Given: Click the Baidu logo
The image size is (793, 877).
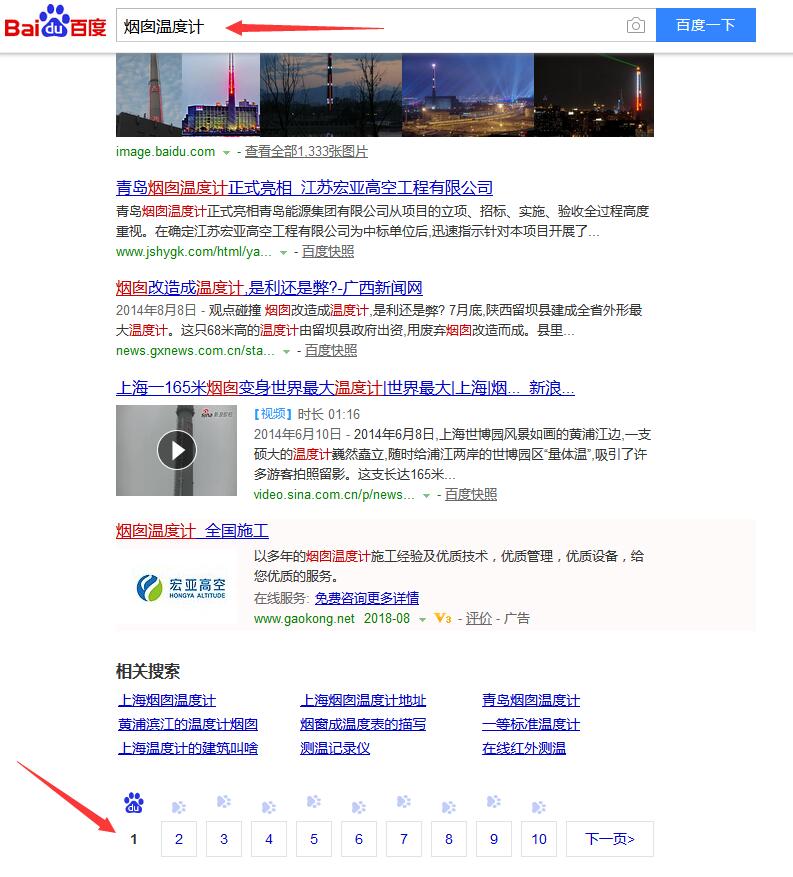Looking at the screenshot, I should 56,24.
